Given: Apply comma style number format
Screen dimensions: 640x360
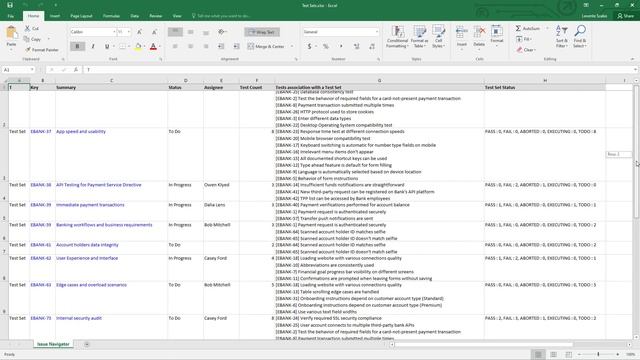Looking at the screenshot, I should coord(341,47).
